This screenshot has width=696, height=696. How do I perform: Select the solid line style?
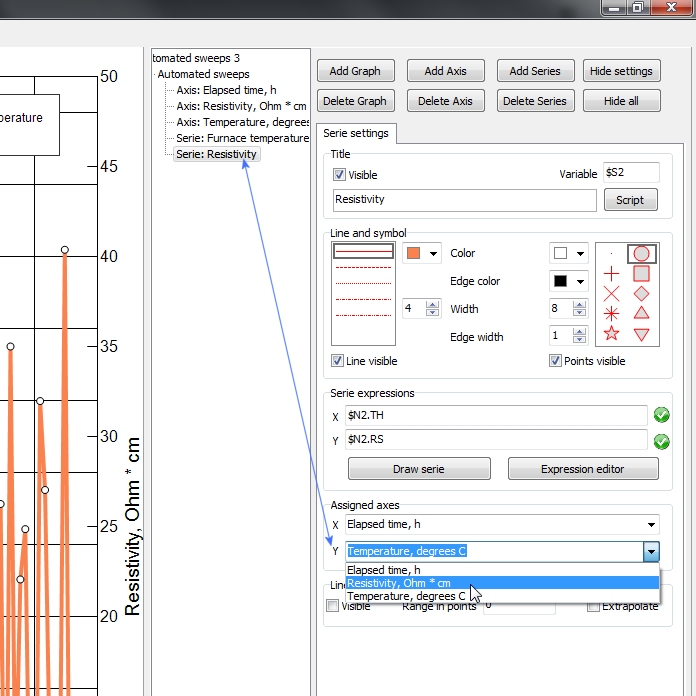click(363, 251)
